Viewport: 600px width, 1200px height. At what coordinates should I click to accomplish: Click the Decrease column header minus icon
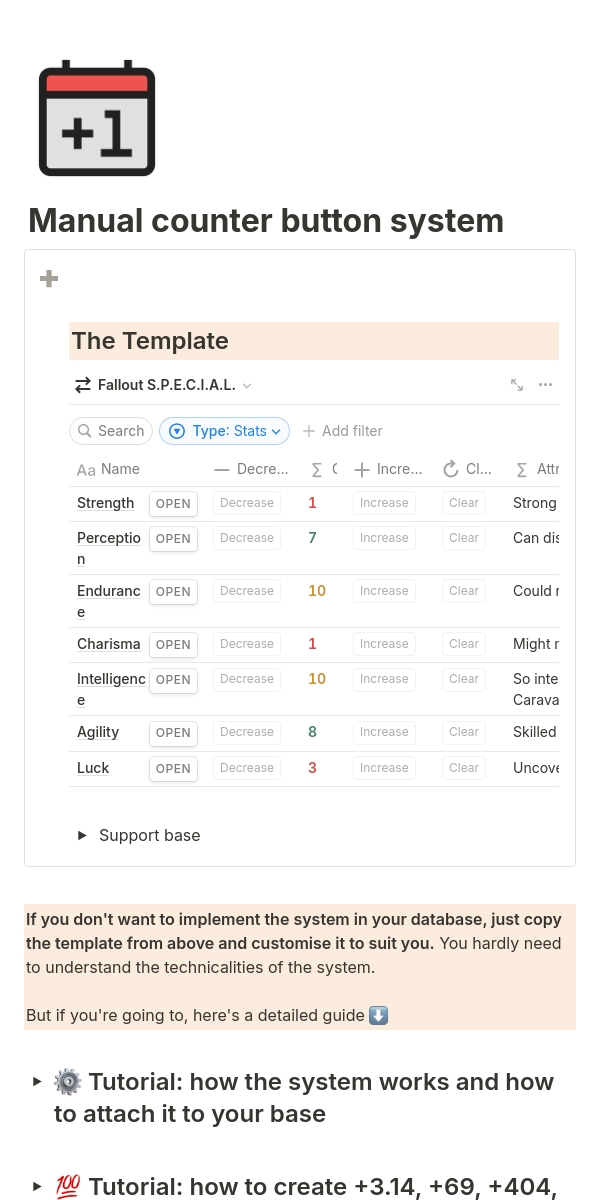click(222, 470)
